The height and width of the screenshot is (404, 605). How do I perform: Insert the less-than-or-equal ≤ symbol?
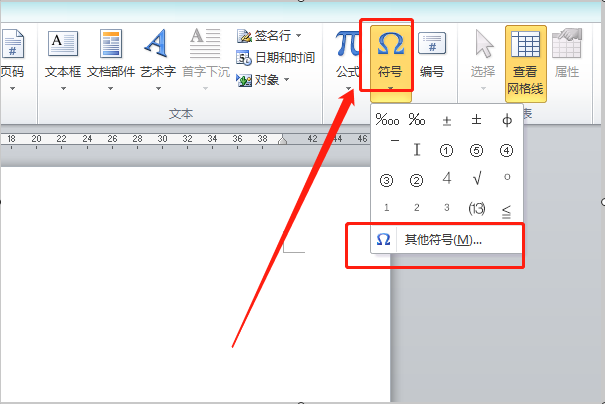[506, 211]
